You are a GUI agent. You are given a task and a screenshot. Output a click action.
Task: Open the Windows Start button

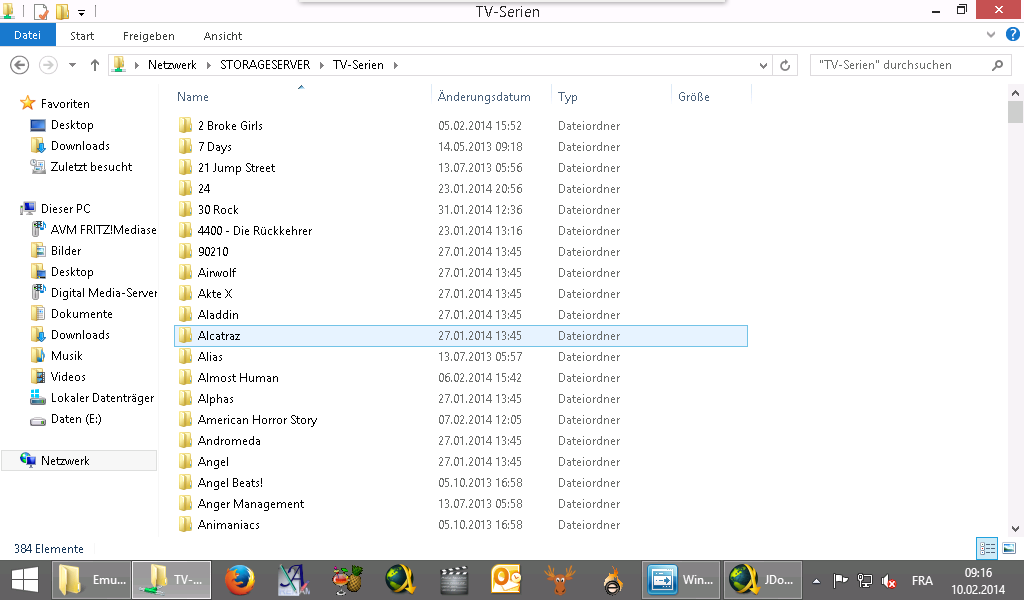click(x=25, y=580)
